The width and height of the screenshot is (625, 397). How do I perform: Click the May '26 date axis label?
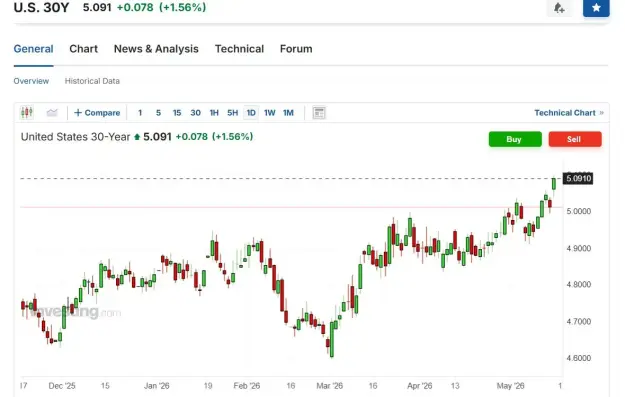510,386
